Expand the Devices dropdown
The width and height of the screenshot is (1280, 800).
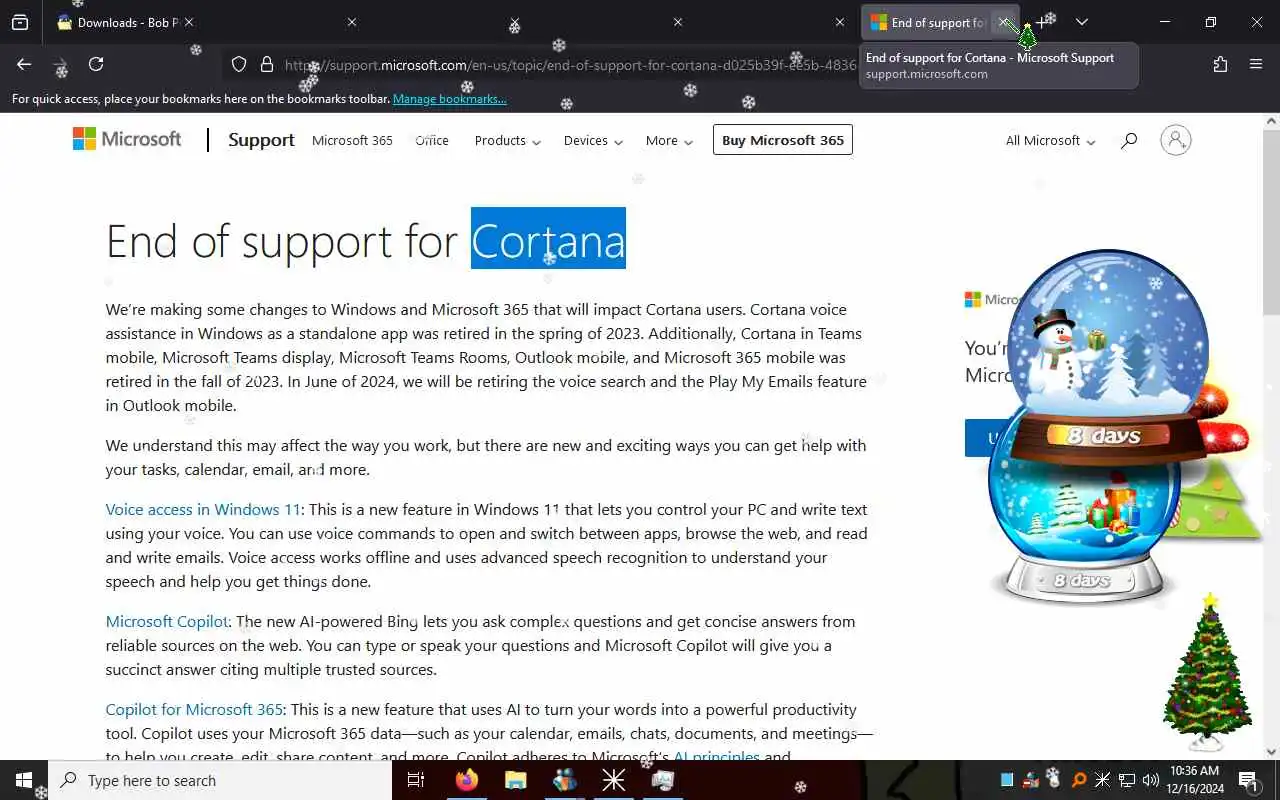click(593, 140)
